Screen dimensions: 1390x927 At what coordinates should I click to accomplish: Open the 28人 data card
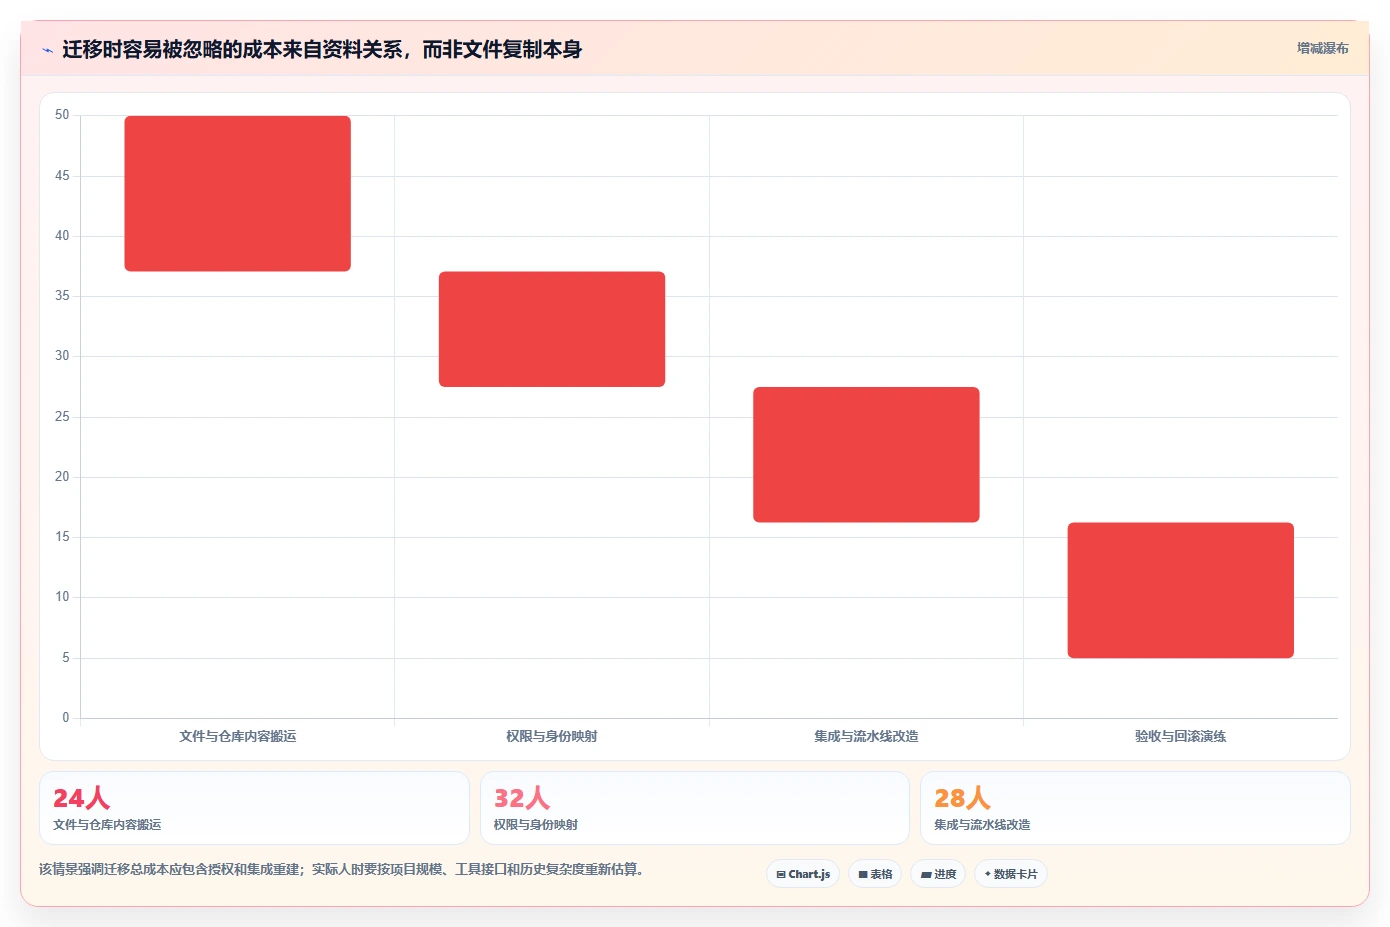(1135, 808)
